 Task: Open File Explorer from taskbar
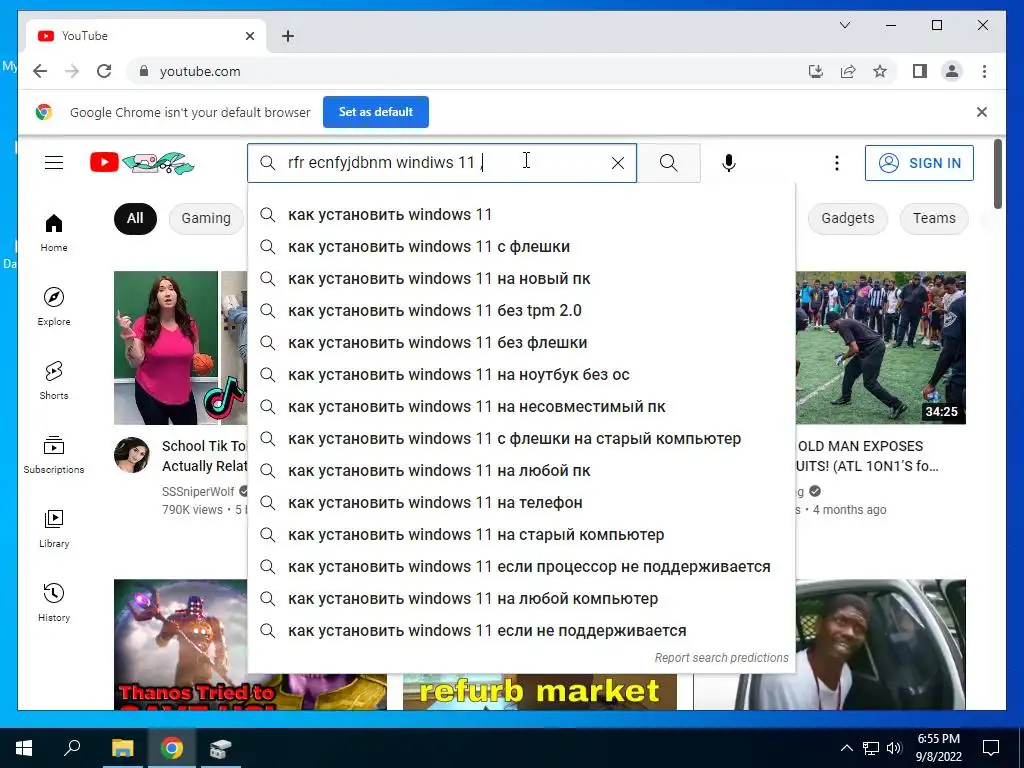coord(122,748)
